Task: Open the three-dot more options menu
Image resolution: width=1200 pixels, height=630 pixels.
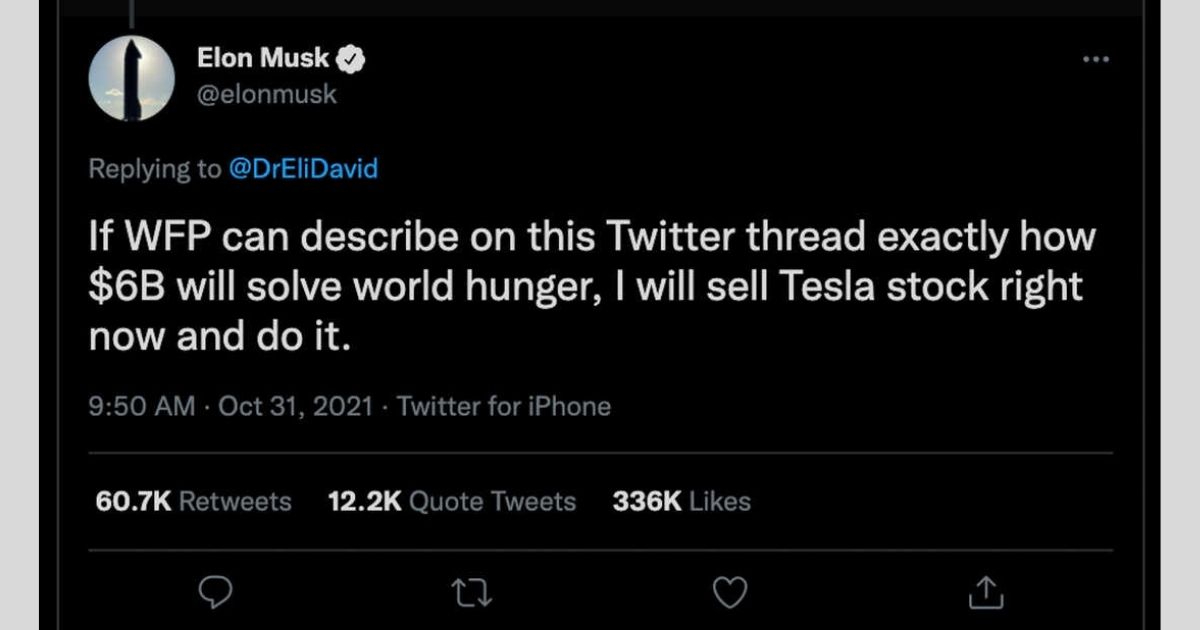Action: (x=1096, y=59)
